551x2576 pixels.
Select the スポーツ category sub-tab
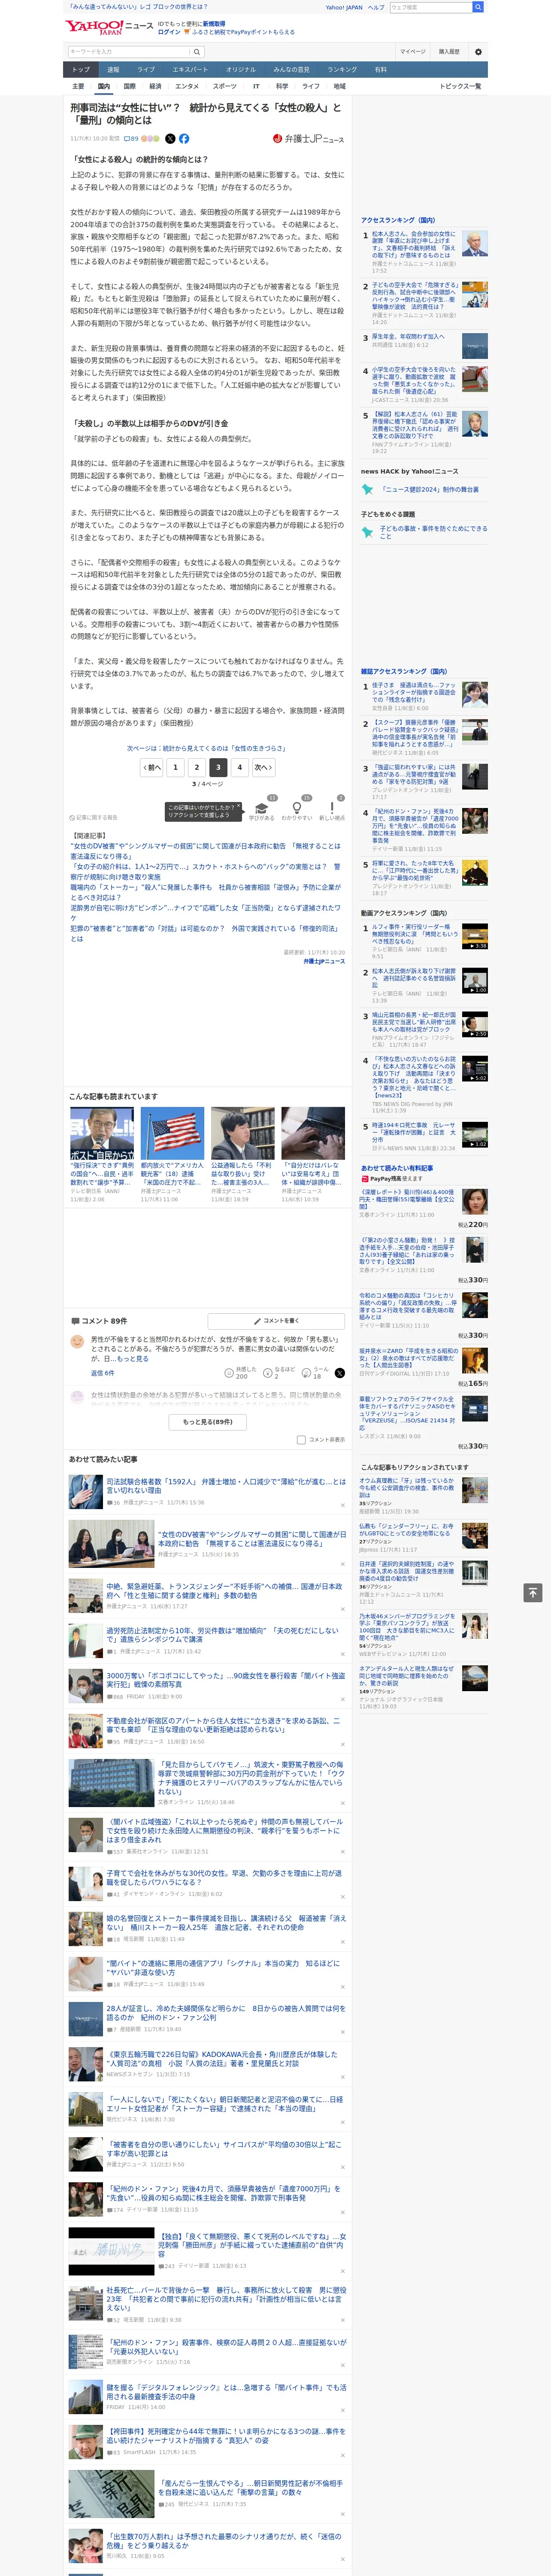(225, 86)
